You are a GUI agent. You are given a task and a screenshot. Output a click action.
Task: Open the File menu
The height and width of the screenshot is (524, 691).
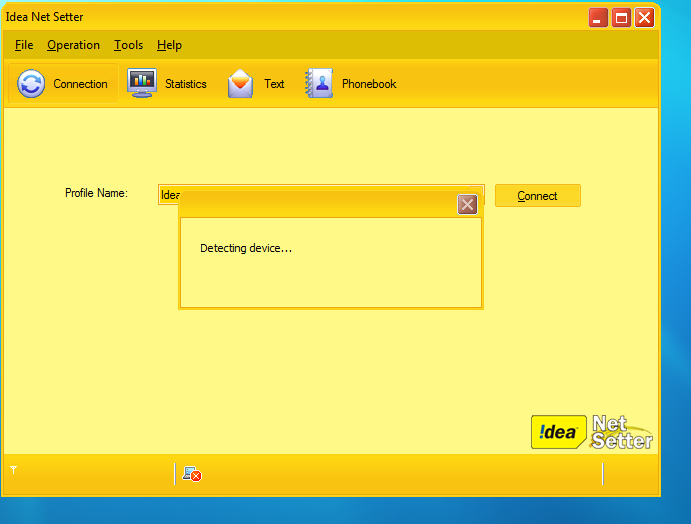[x=24, y=45]
